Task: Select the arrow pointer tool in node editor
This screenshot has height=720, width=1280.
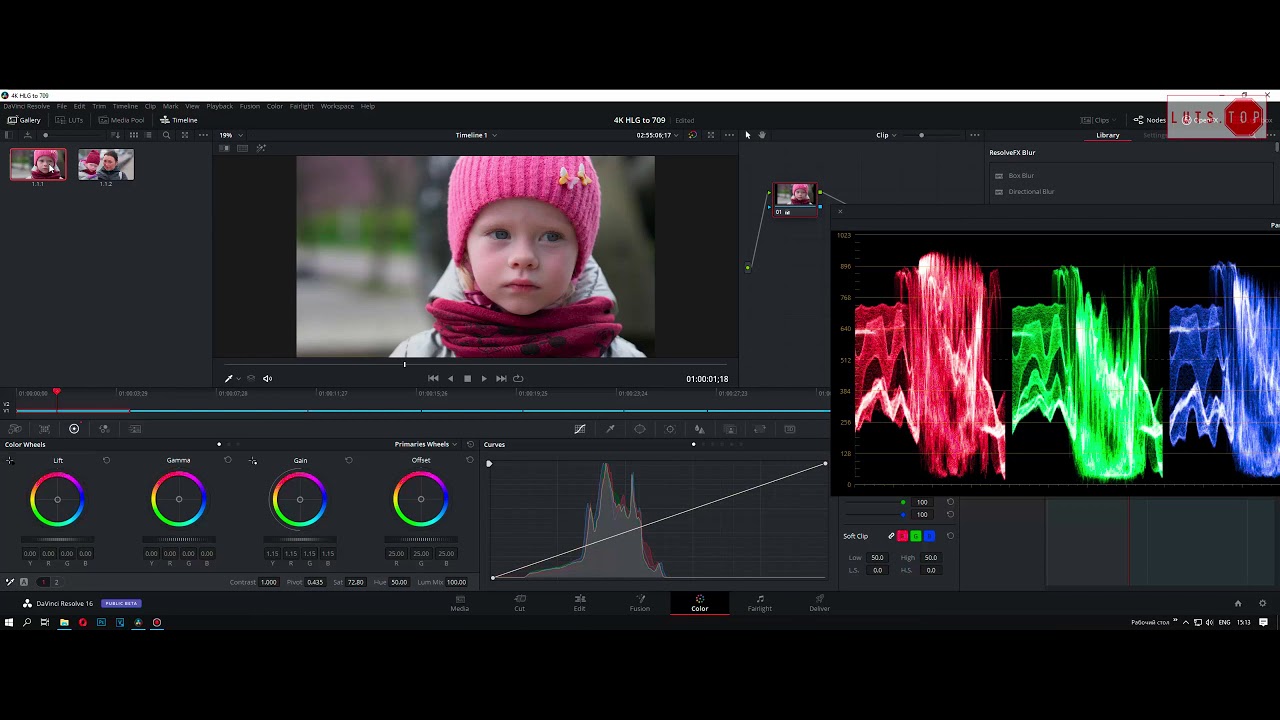Action: tap(747, 135)
